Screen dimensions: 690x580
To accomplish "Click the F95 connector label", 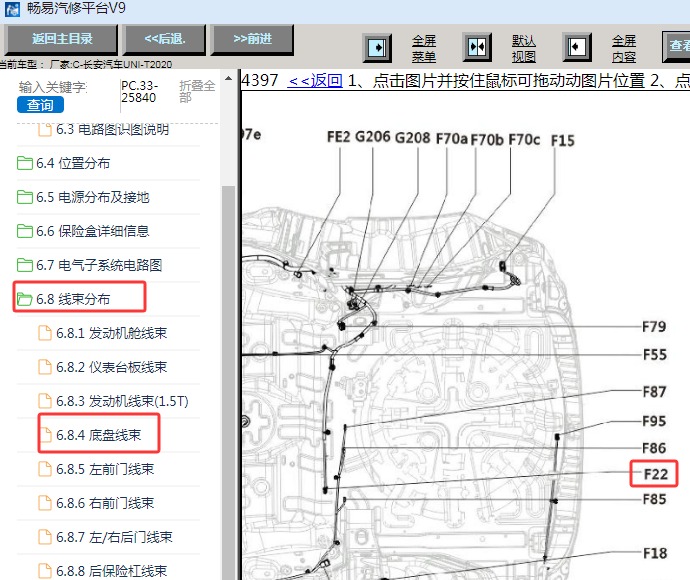I will pyautogui.click(x=654, y=421).
